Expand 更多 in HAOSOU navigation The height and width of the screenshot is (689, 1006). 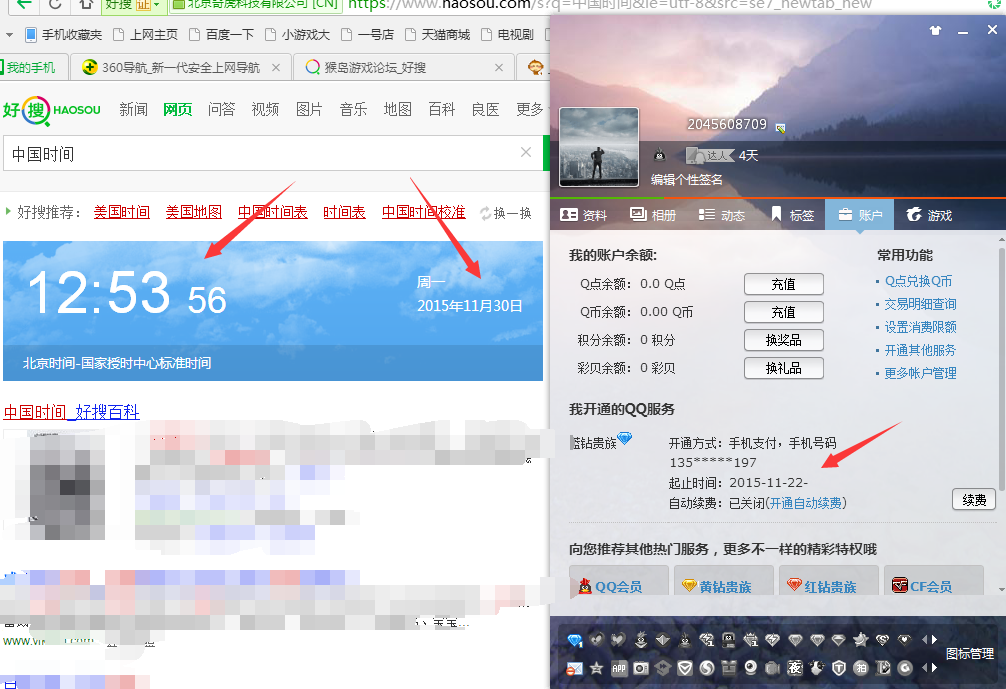(x=530, y=110)
